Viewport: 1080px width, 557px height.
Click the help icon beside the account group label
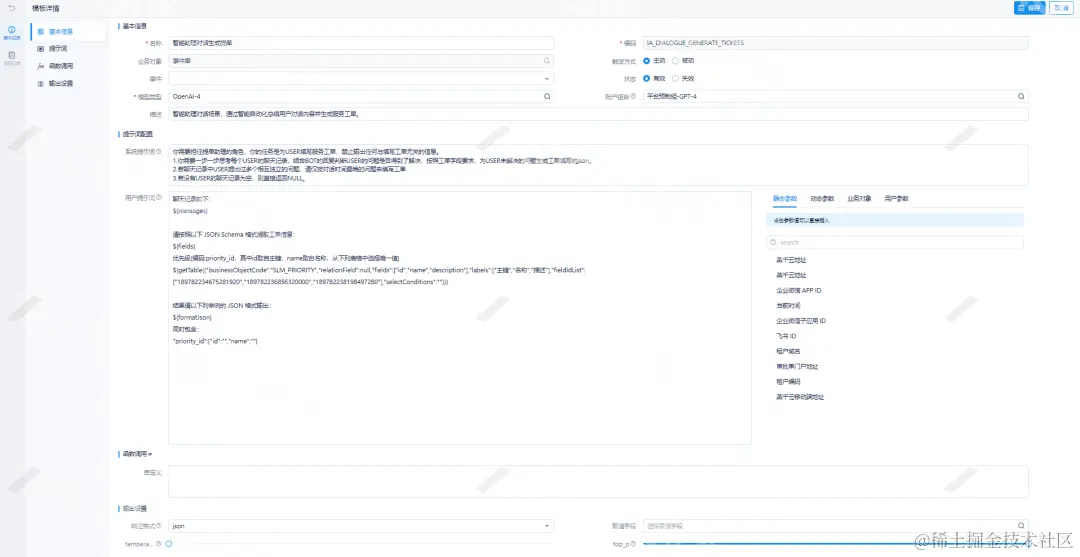point(633,96)
